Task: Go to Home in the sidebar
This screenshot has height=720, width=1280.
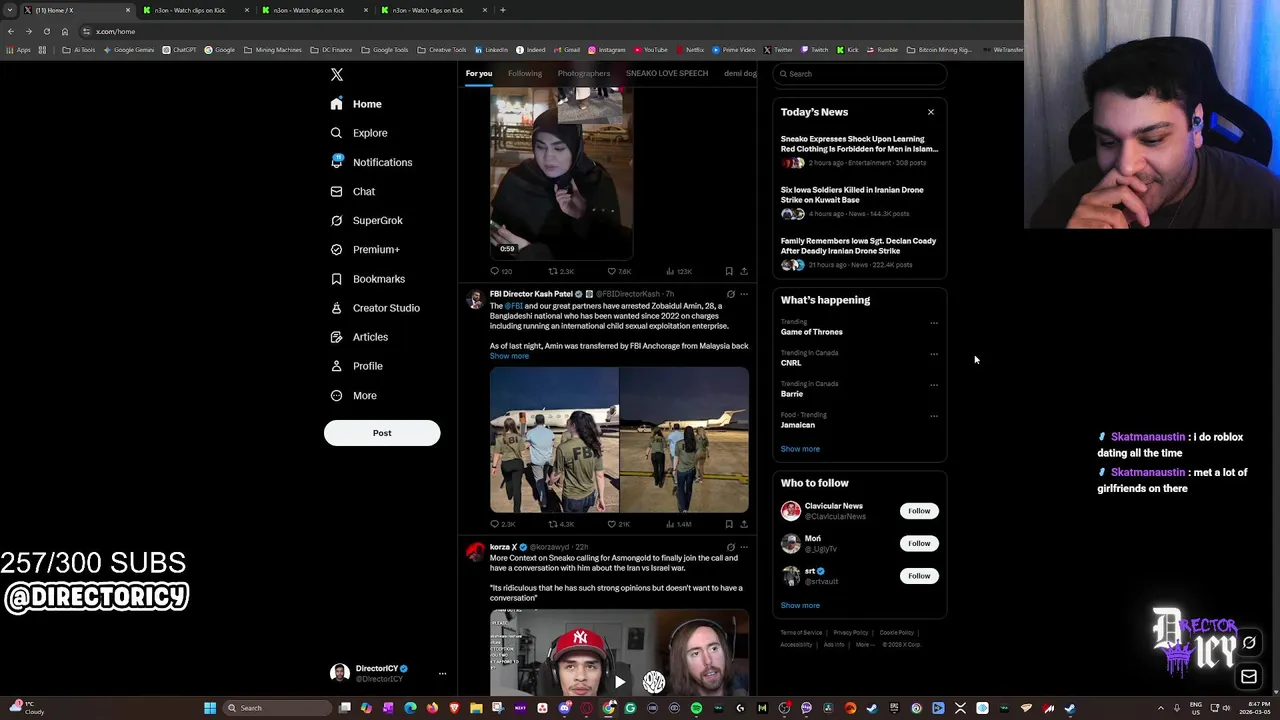Action: tap(357, 104)
